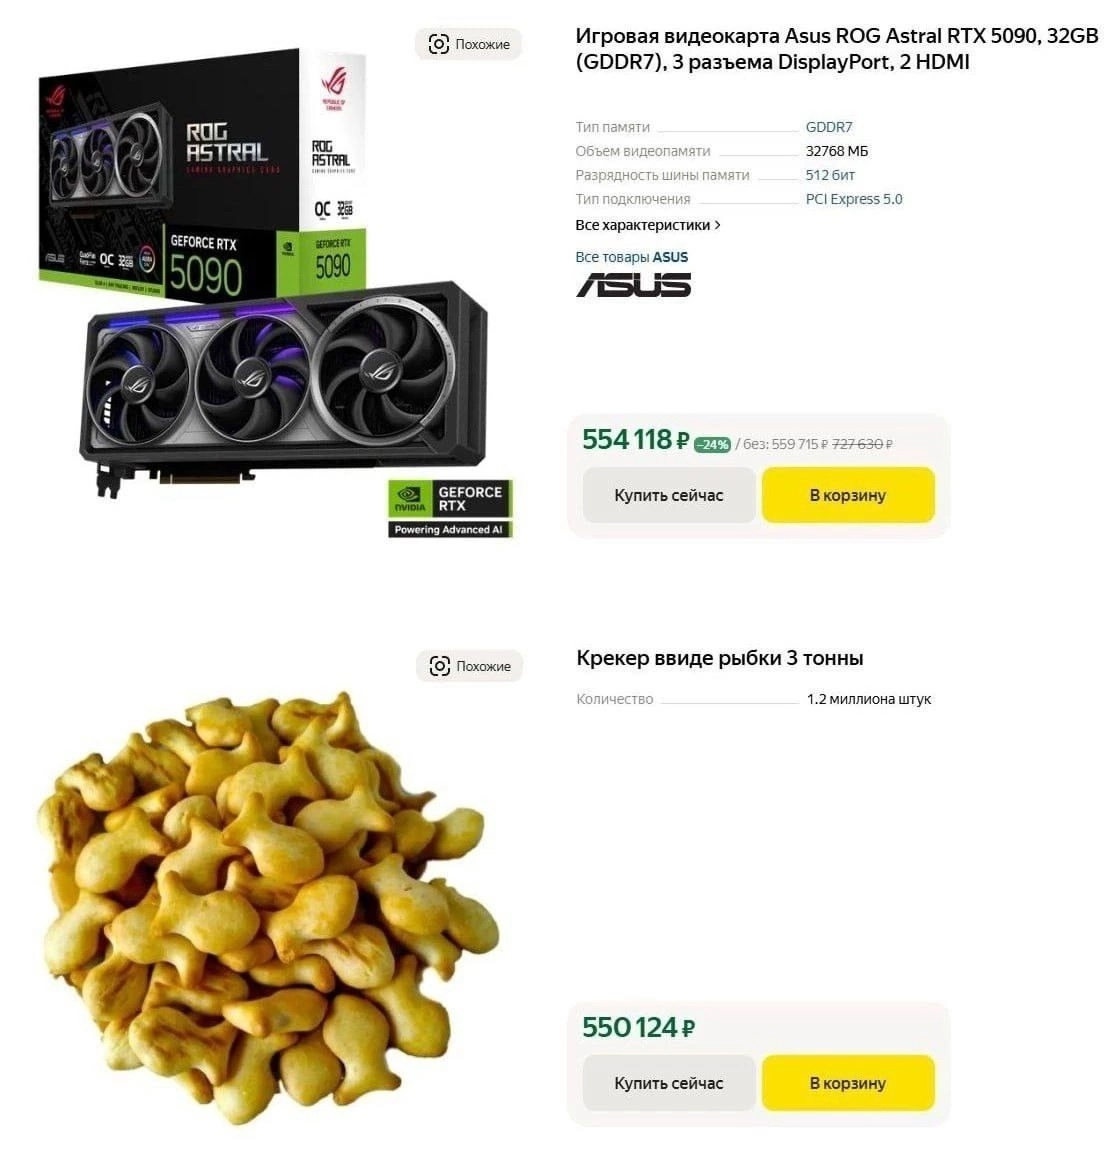Buy fish crackers with Купить сейчас
This screenshot has height=1166, width=1114.
pos(669,1083)
